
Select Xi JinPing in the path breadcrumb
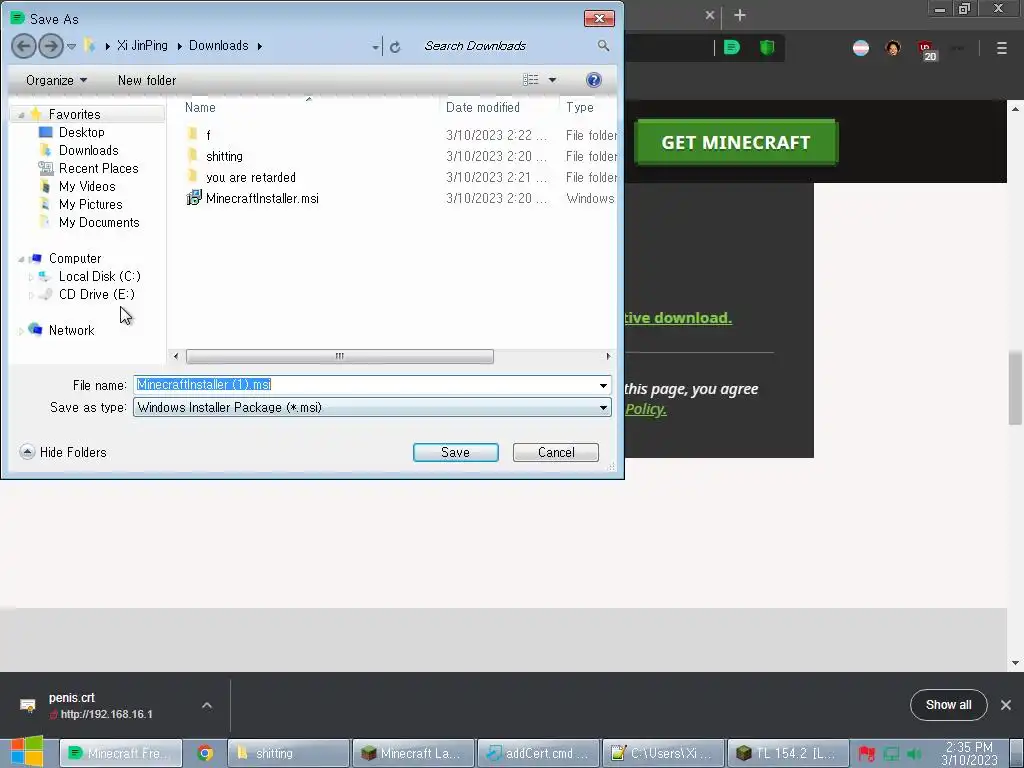(x=142, y=46)
